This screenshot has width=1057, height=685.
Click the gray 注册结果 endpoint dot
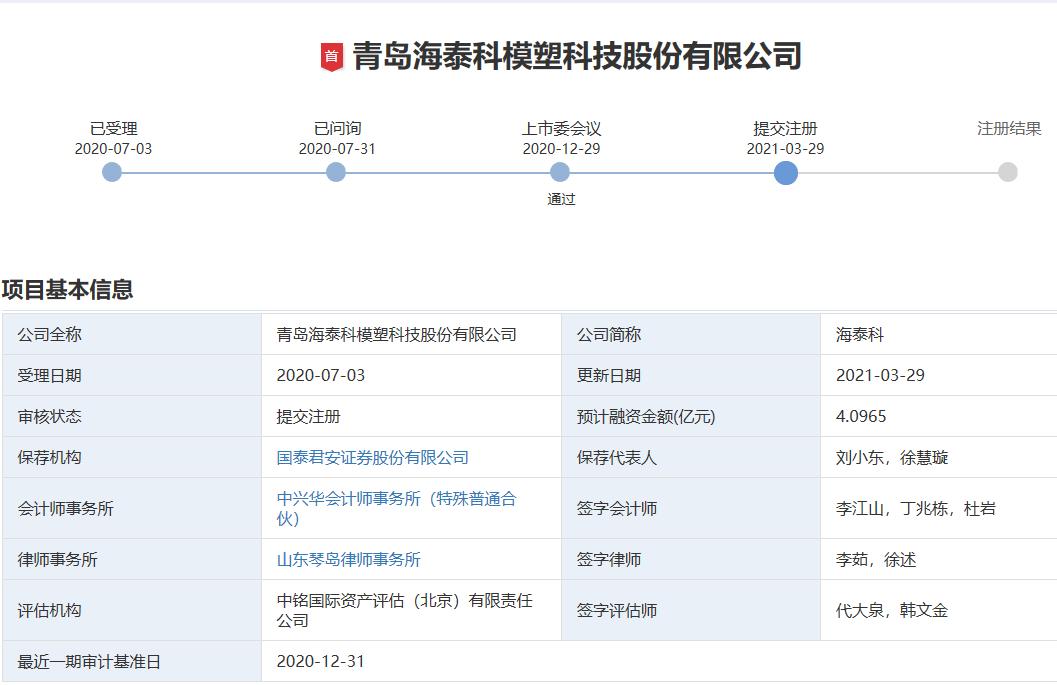[x=1006, y=173]
